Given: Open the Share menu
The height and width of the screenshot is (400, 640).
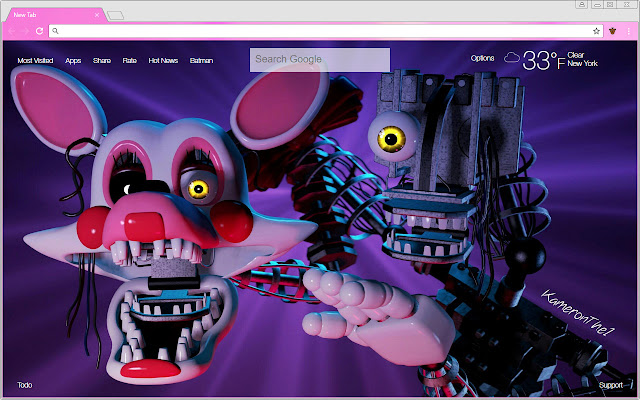Looking at the screenshot, I should (102, 60).
